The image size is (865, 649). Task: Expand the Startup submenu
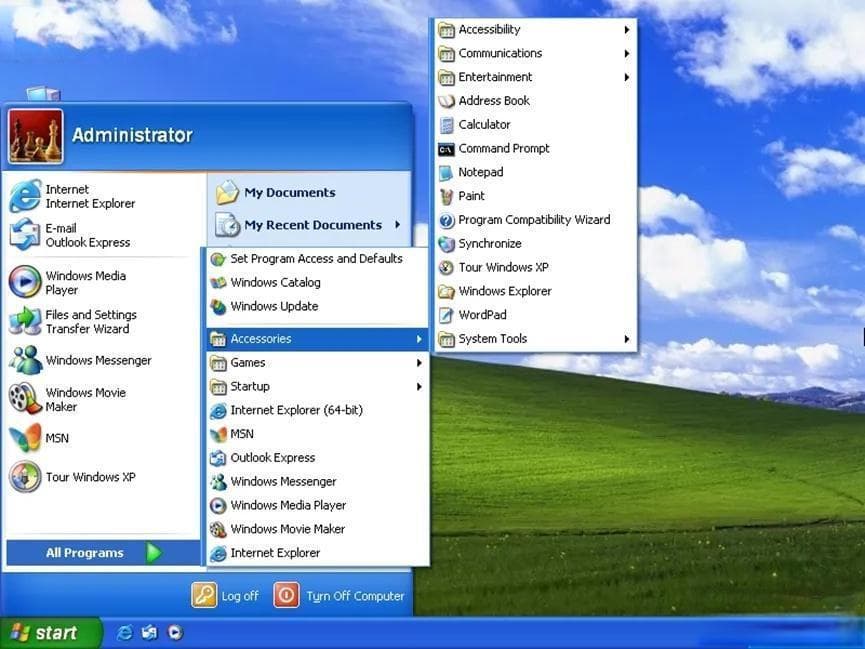318,386
